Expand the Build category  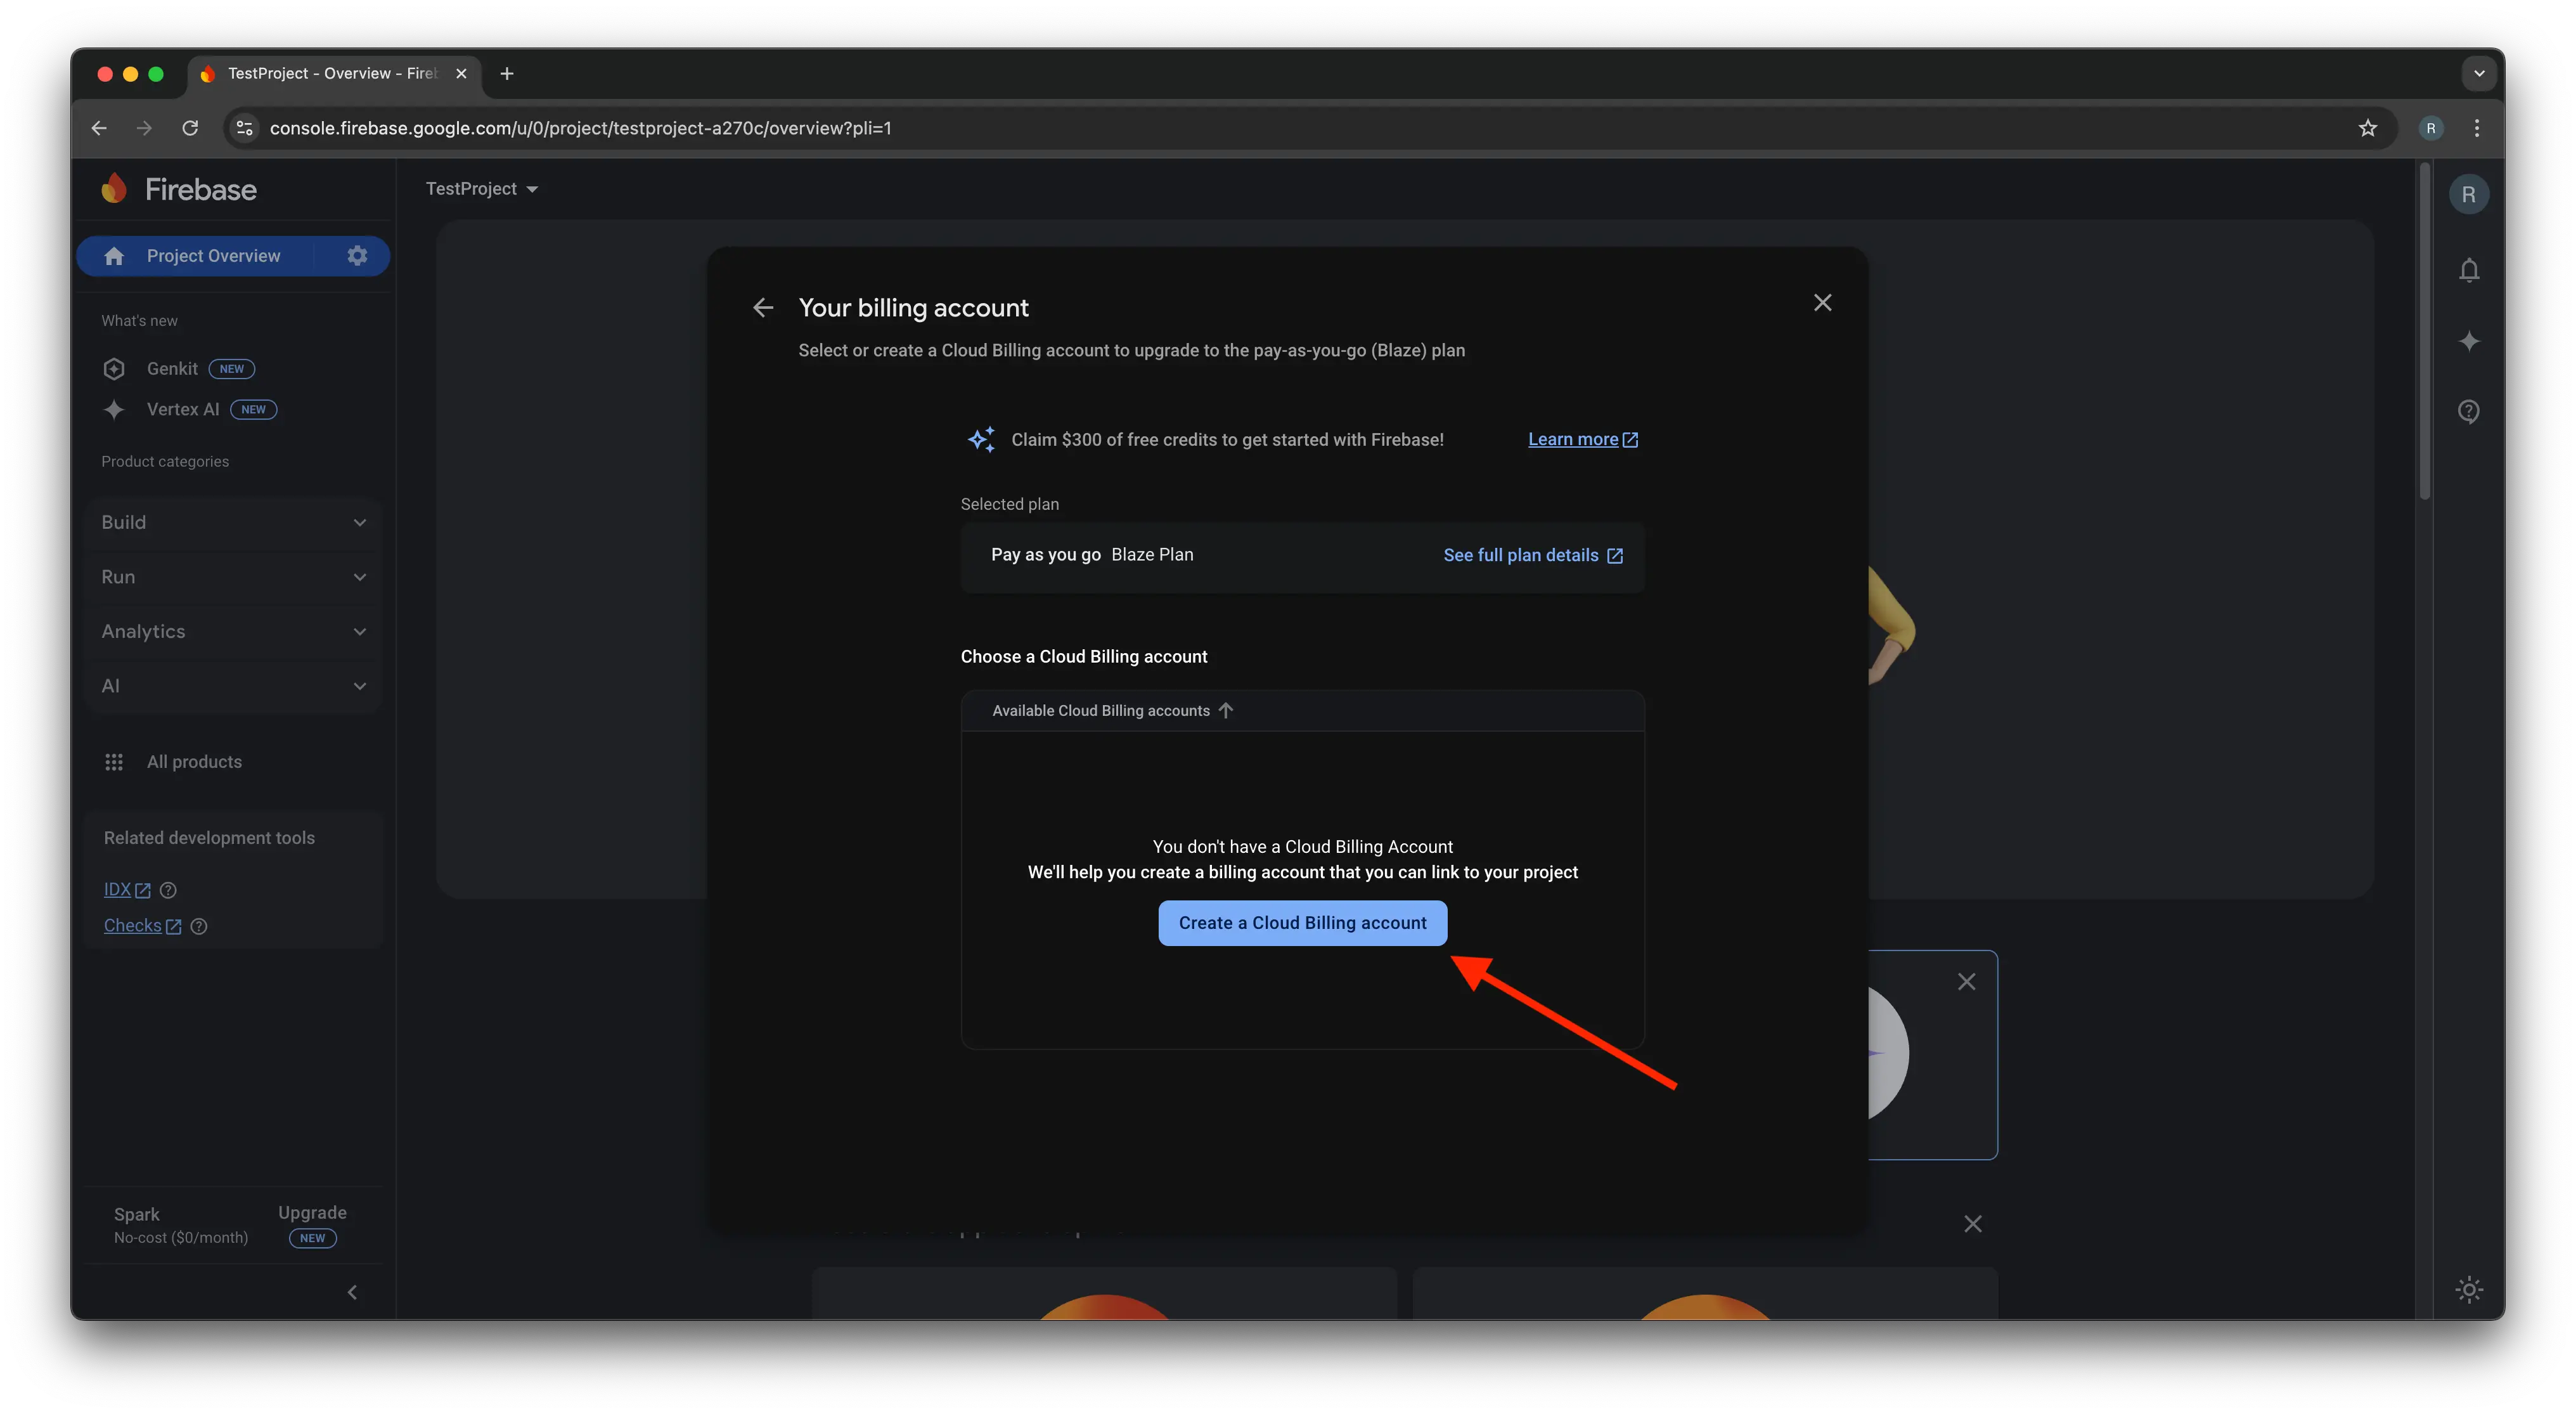[x=234, y=522]
